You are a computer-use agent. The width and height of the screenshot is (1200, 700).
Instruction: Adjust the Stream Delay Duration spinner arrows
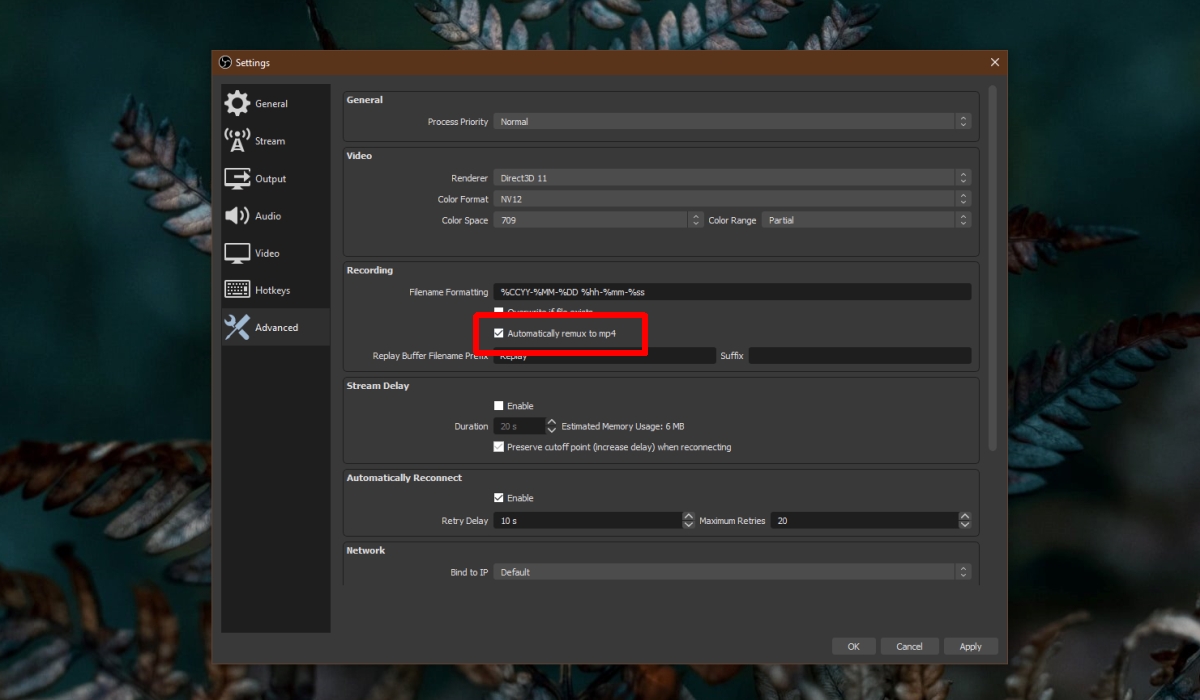(x=551, y=426)
